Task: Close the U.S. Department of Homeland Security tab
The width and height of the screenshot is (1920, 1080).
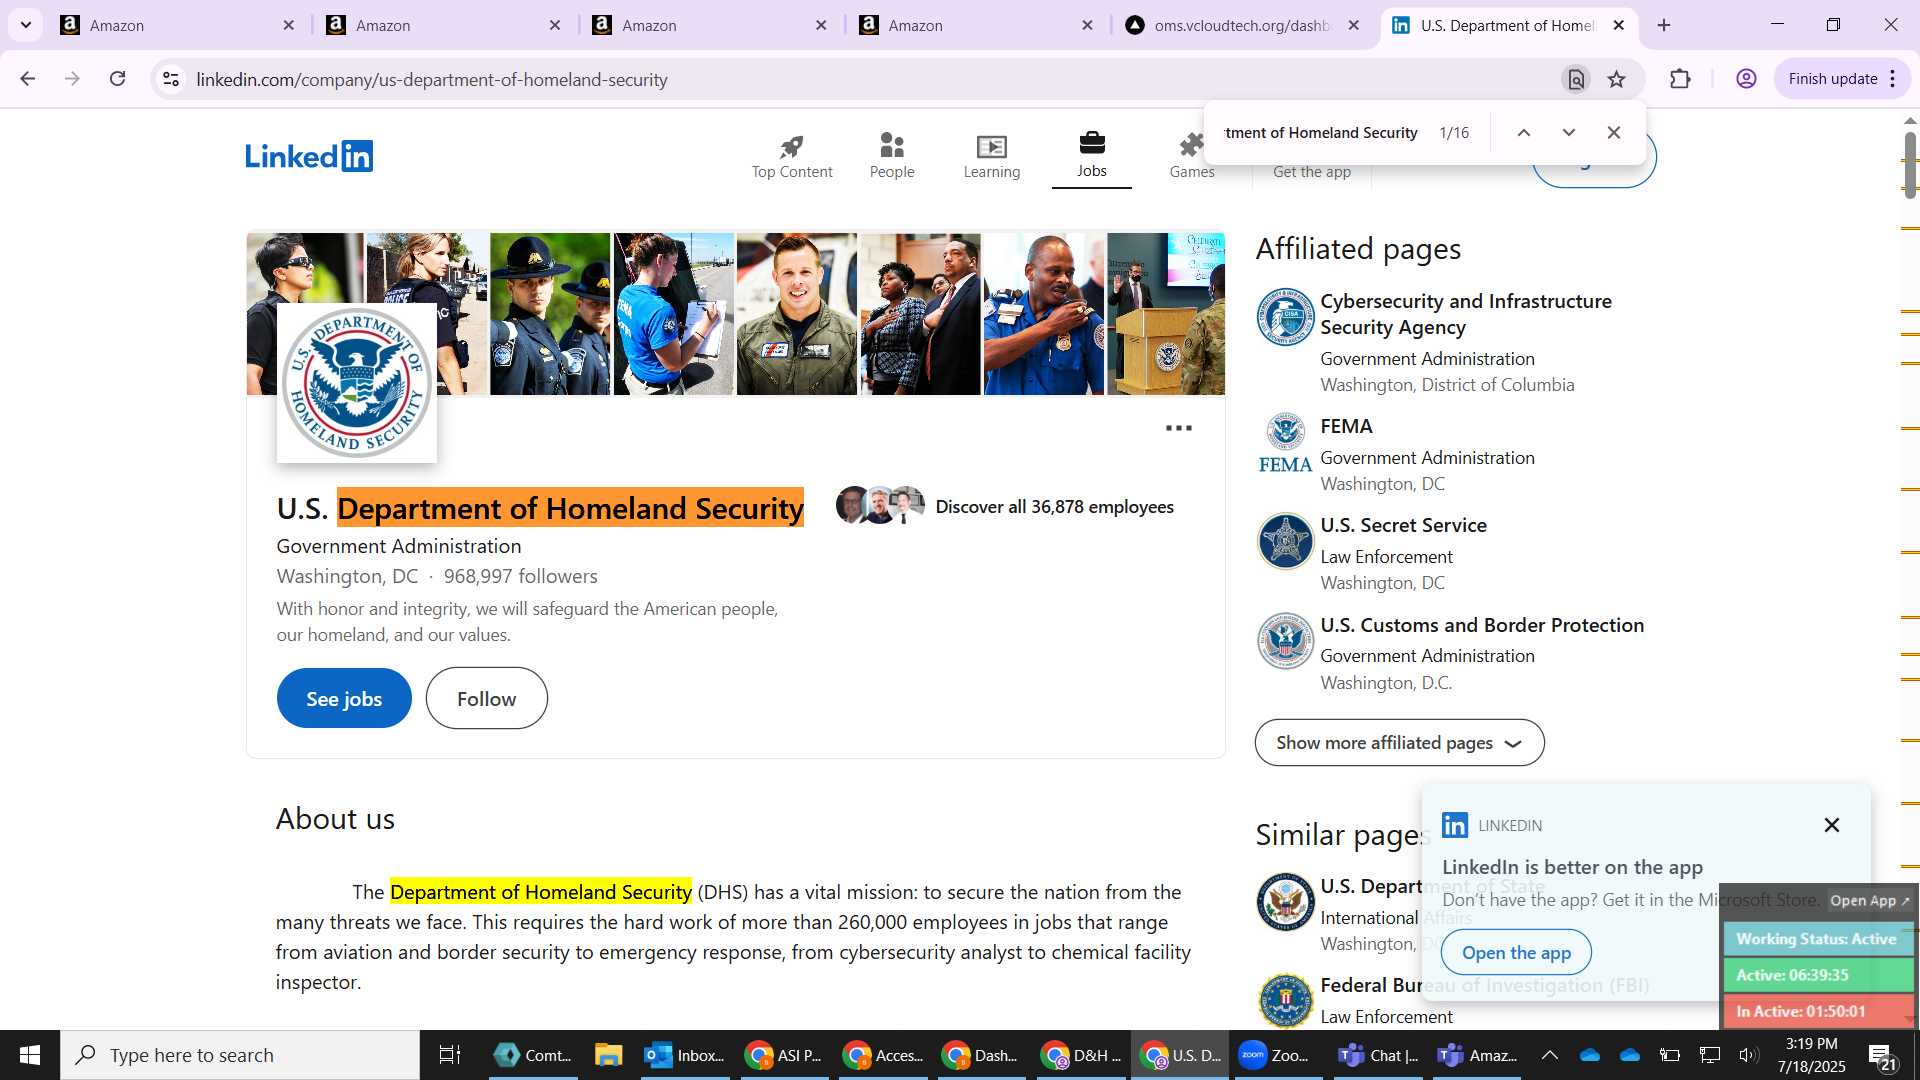Action: click(1619, 25)
